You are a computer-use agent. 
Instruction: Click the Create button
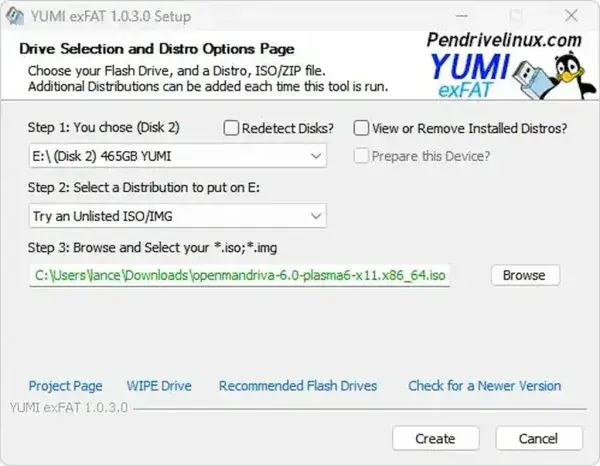pyautogui.click(x=435, y=438)
